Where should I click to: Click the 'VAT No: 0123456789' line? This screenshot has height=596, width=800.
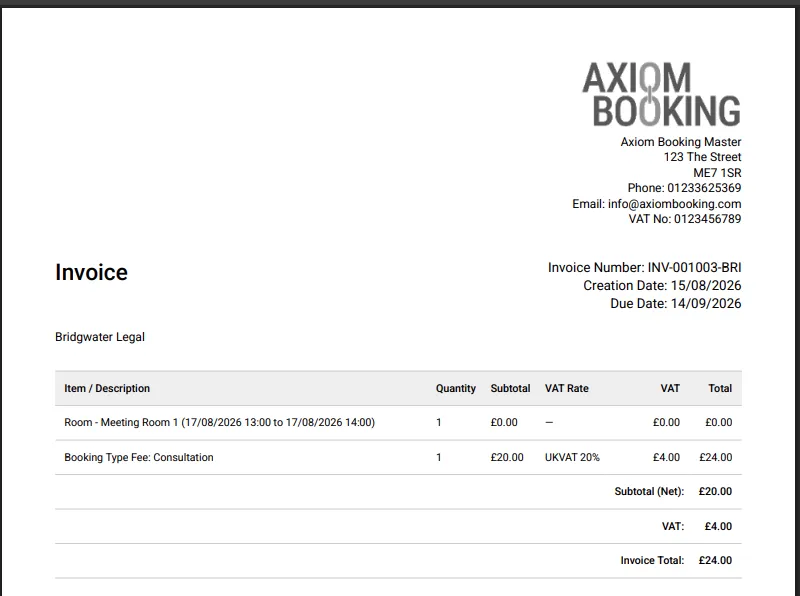point(685,219)
